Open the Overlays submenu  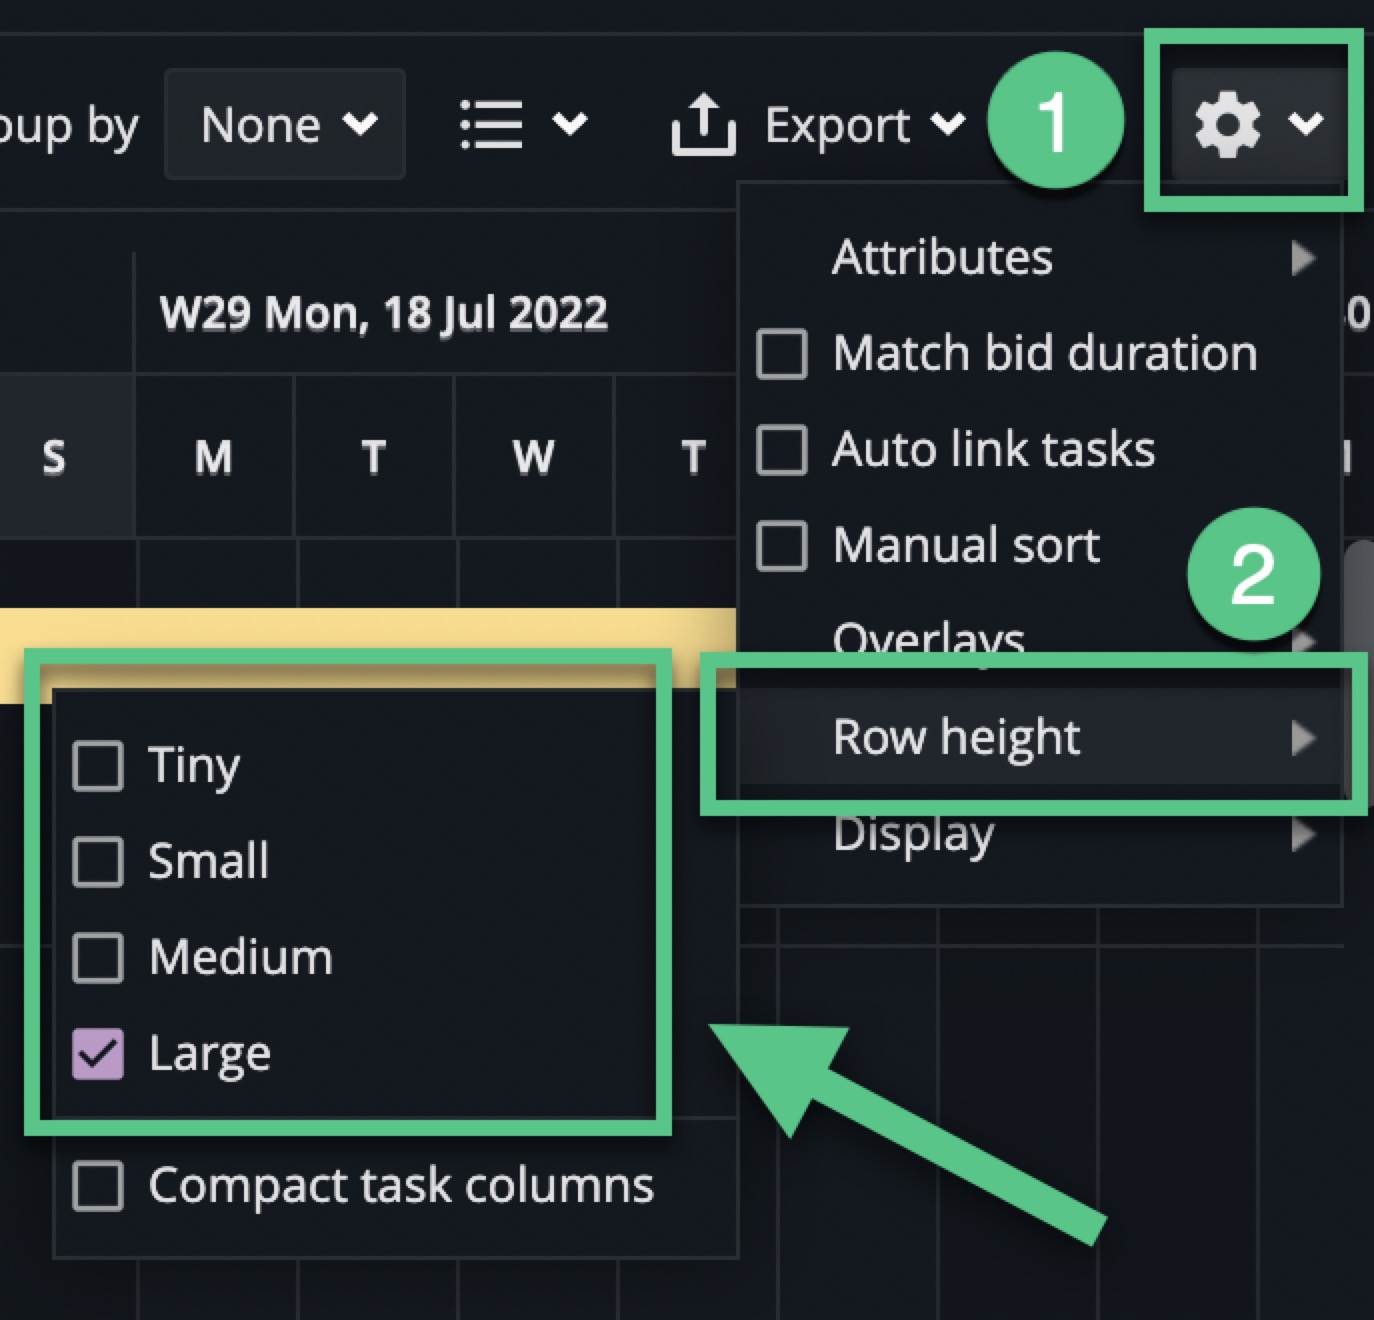pyautogui.click(x=930, y=638)
